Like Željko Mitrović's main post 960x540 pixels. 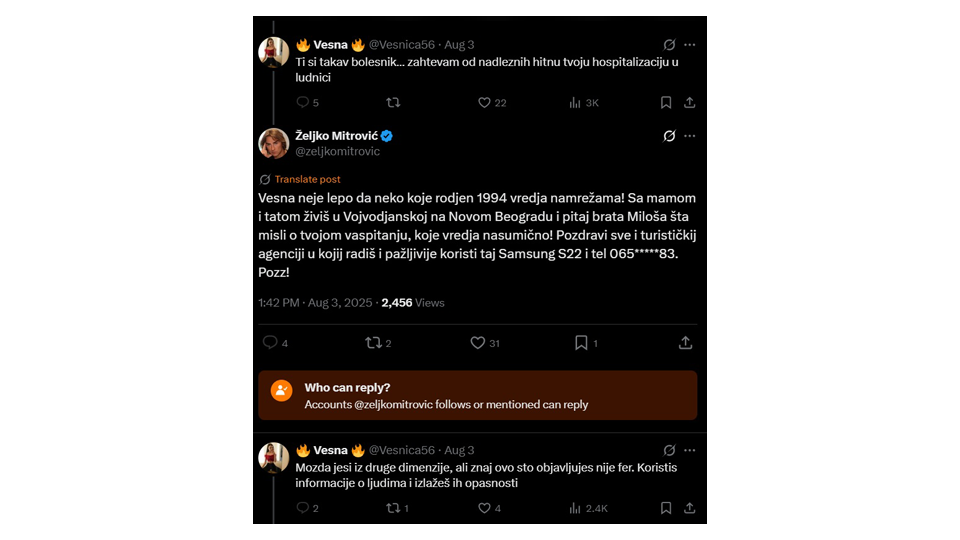(x=478, y=342)
